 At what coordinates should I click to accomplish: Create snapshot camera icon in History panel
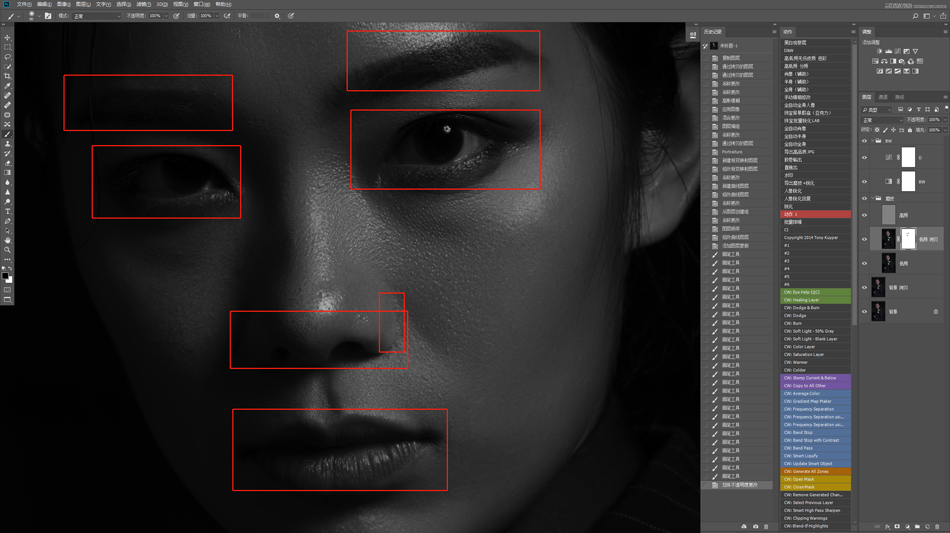tap(755, 526)
